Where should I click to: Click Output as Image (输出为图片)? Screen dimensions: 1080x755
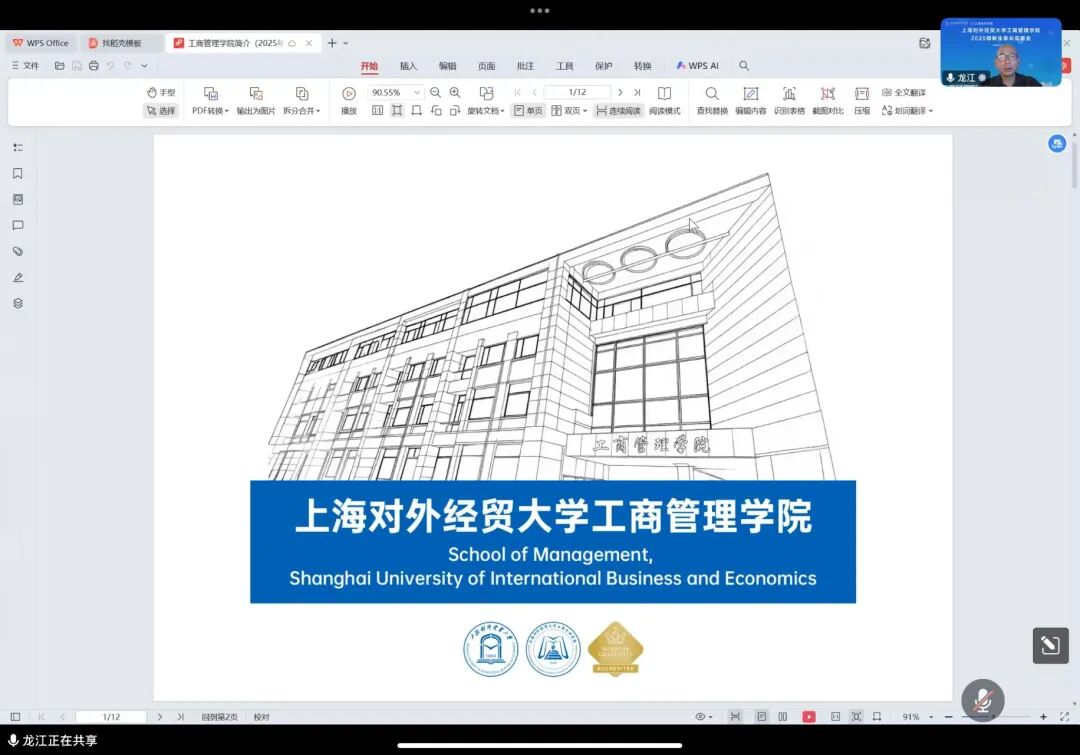pyautogui.click(x=256, y=93)
